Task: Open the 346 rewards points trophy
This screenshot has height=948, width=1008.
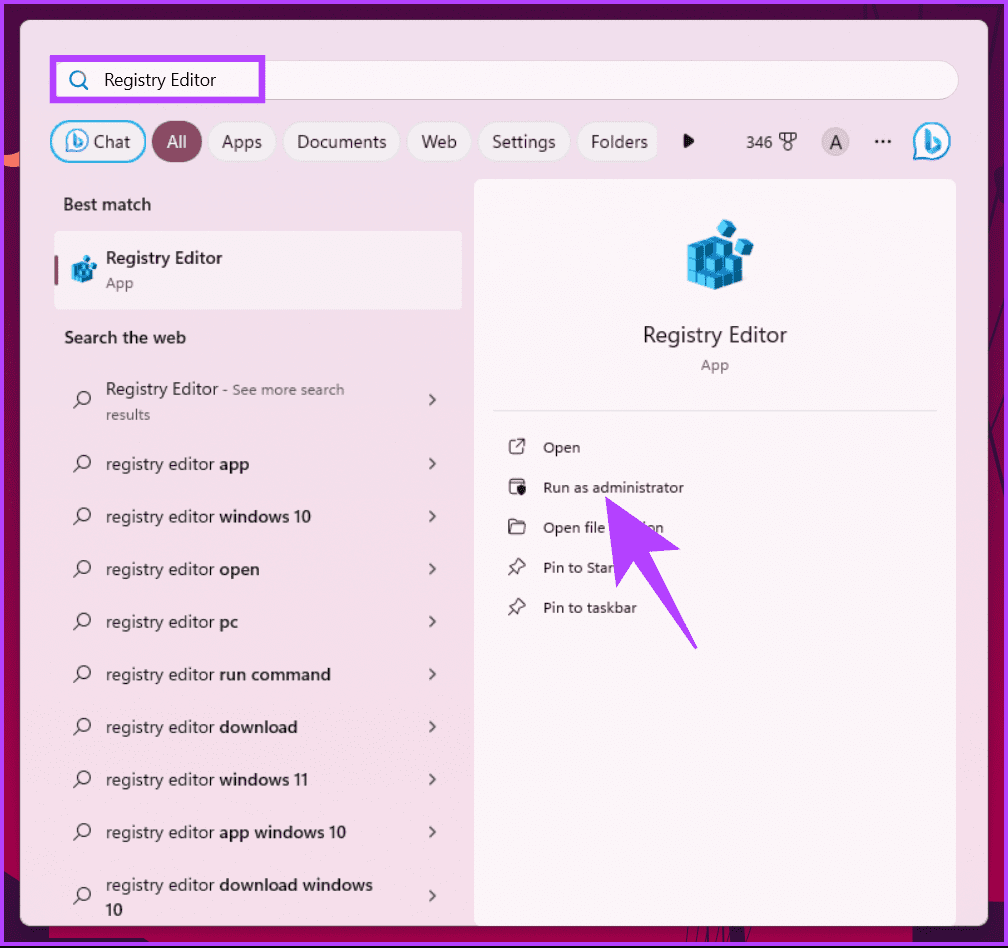Action: coord(771,141)
